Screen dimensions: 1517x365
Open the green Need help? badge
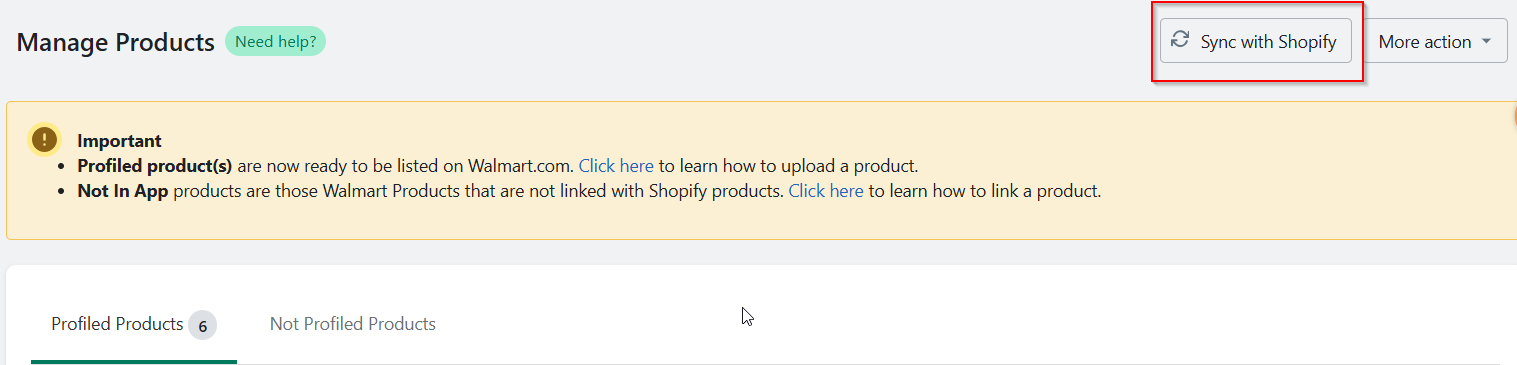tap(275, 42)
